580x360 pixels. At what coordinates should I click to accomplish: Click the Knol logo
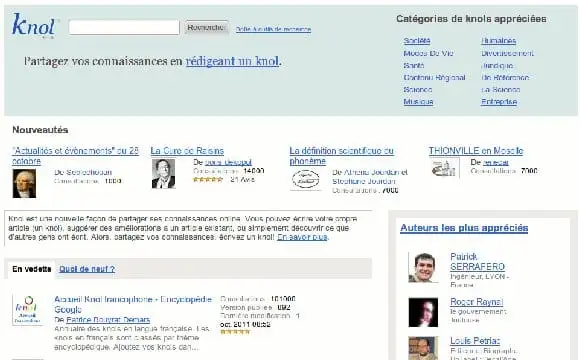(x=34, y=26)
